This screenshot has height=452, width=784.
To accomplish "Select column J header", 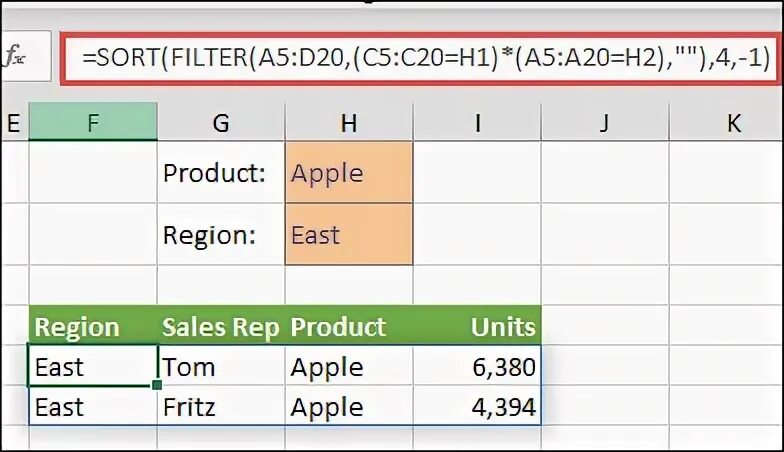I will 605,122.
